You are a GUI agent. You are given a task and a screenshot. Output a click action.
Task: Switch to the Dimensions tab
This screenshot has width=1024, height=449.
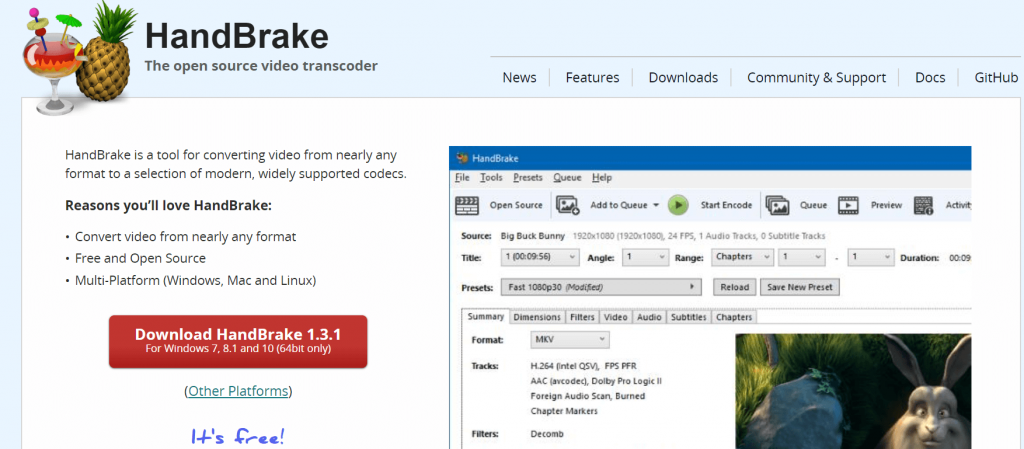[537, 317]
